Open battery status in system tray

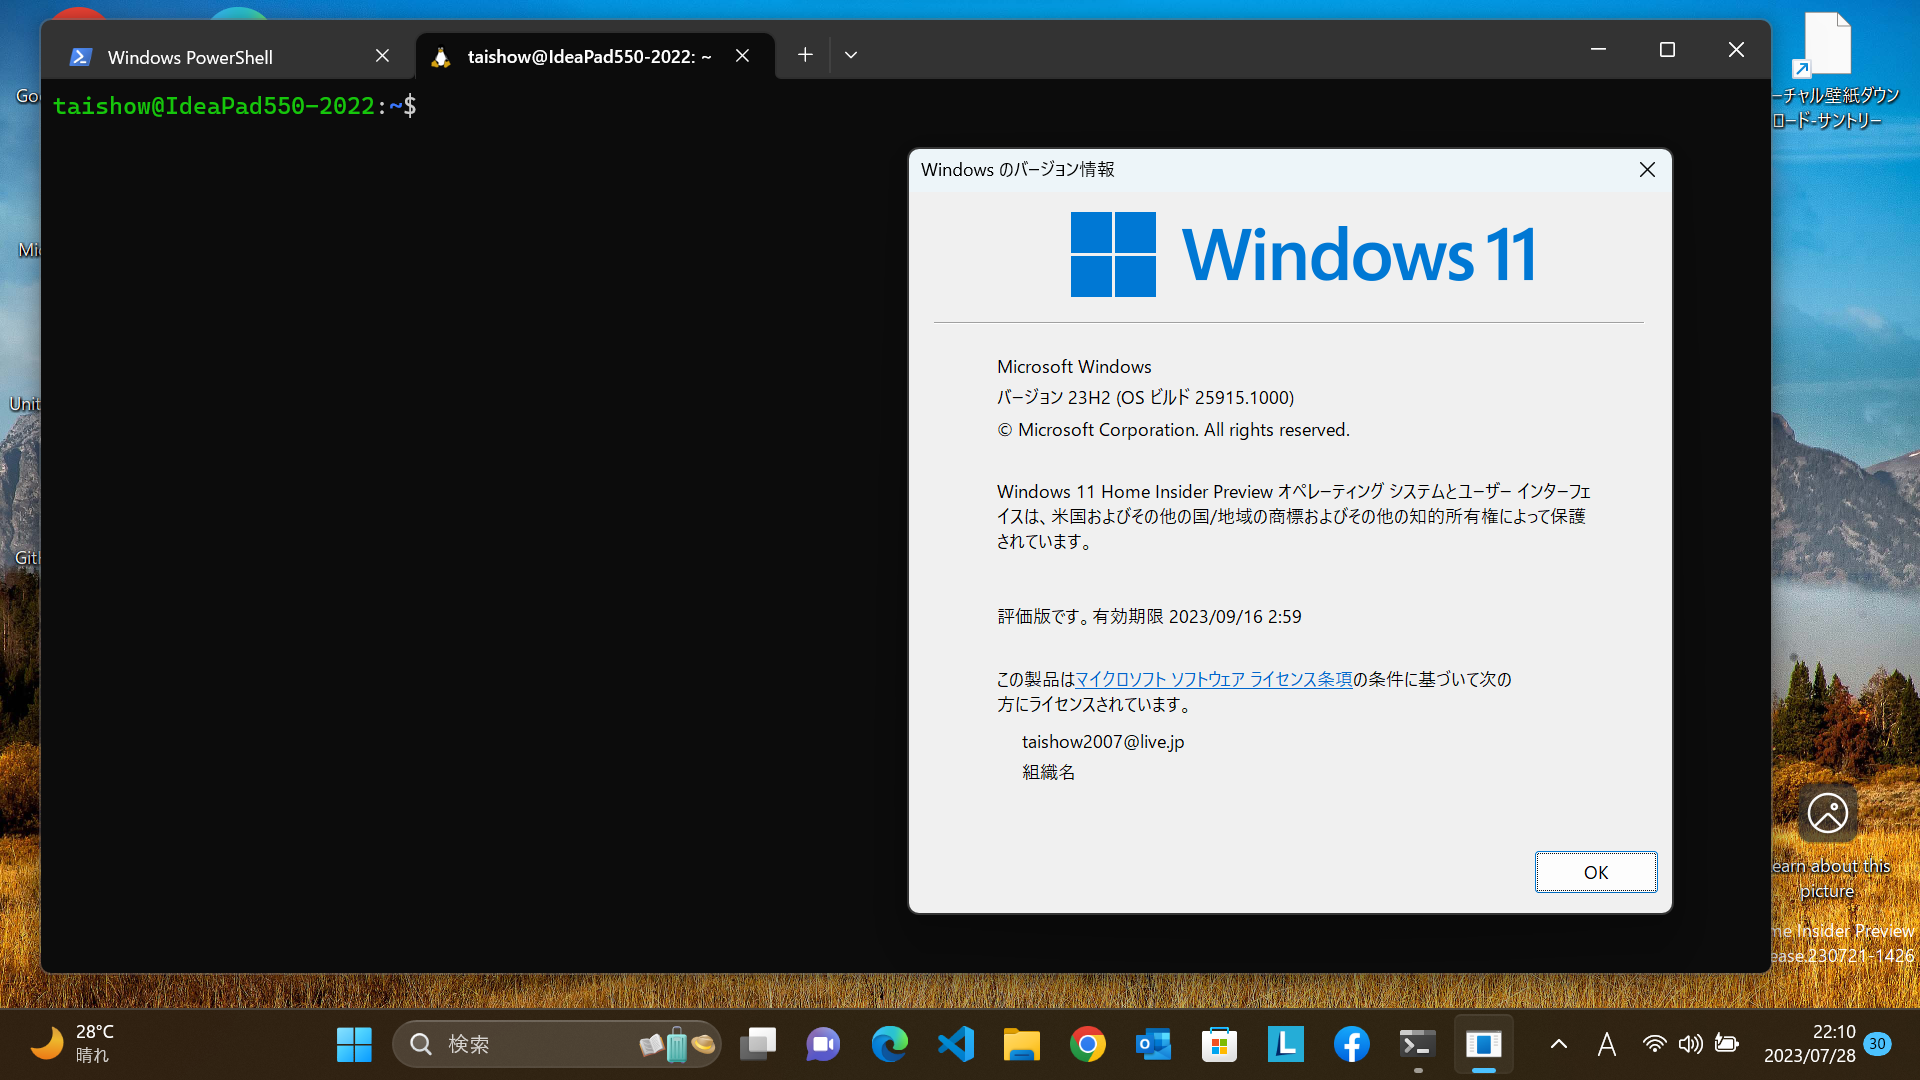click(1726, 1044)
